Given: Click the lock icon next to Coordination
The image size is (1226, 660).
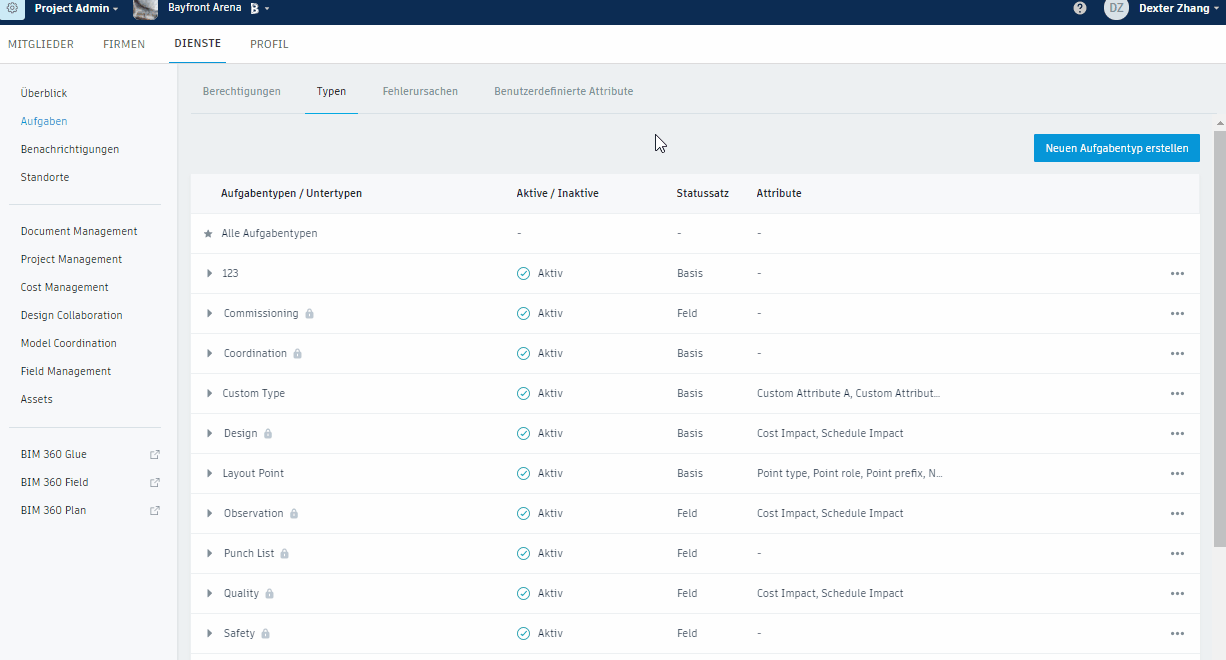Looking at the screenshot, I should (x=298, y=353).
